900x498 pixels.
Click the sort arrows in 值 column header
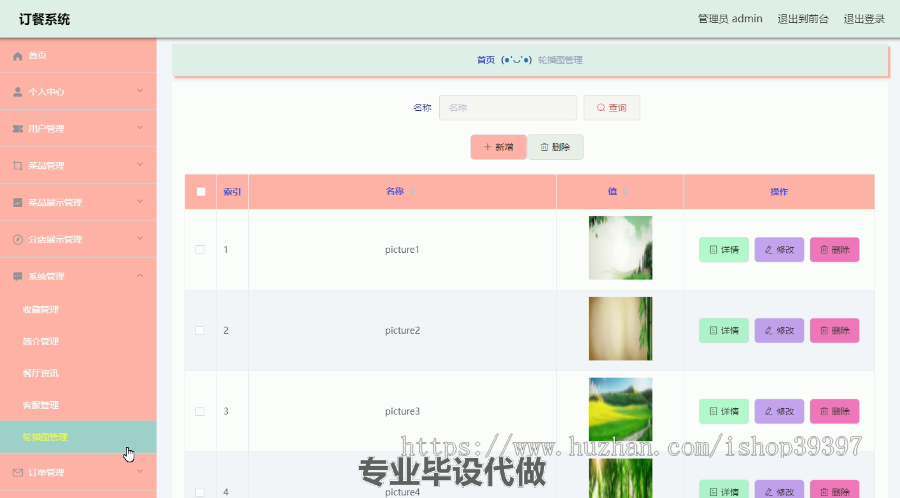point(625,191)
